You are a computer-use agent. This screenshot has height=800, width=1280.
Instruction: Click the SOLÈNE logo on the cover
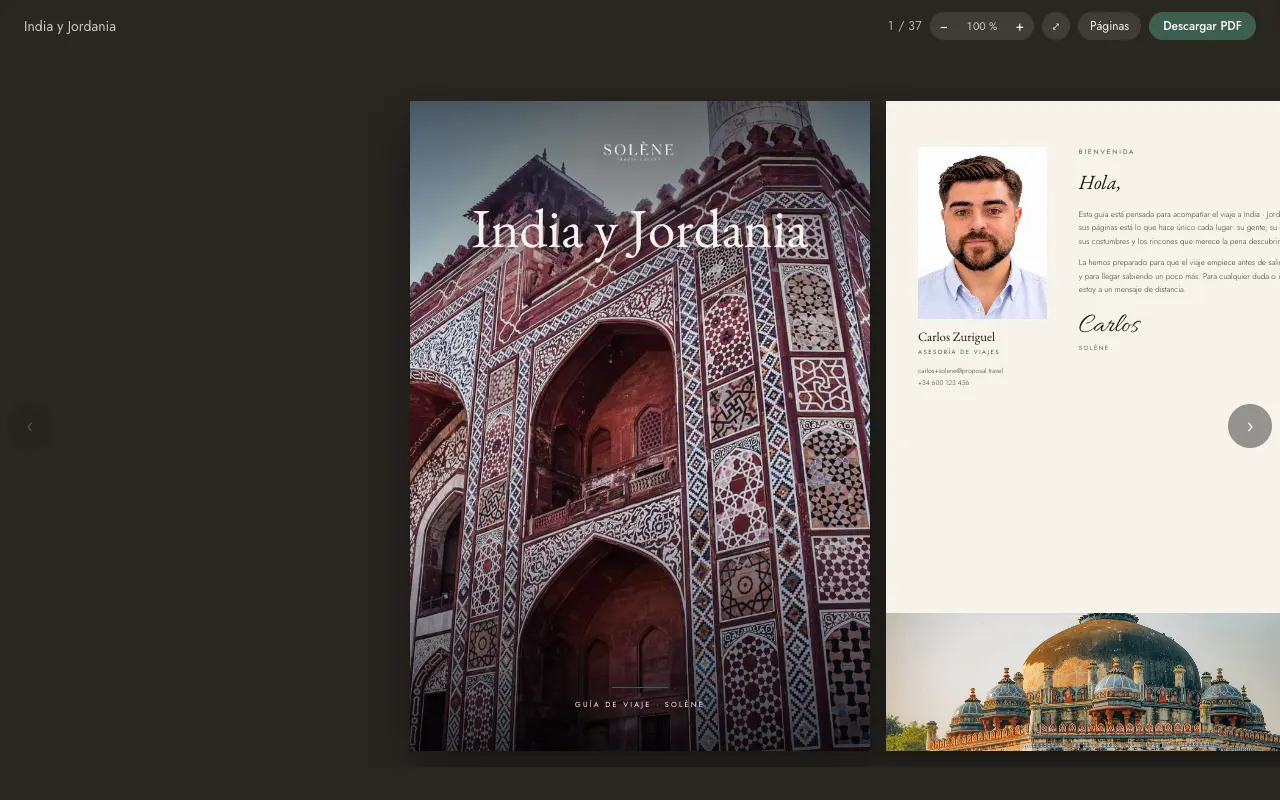pyautogui.click(x=639, y=151)
